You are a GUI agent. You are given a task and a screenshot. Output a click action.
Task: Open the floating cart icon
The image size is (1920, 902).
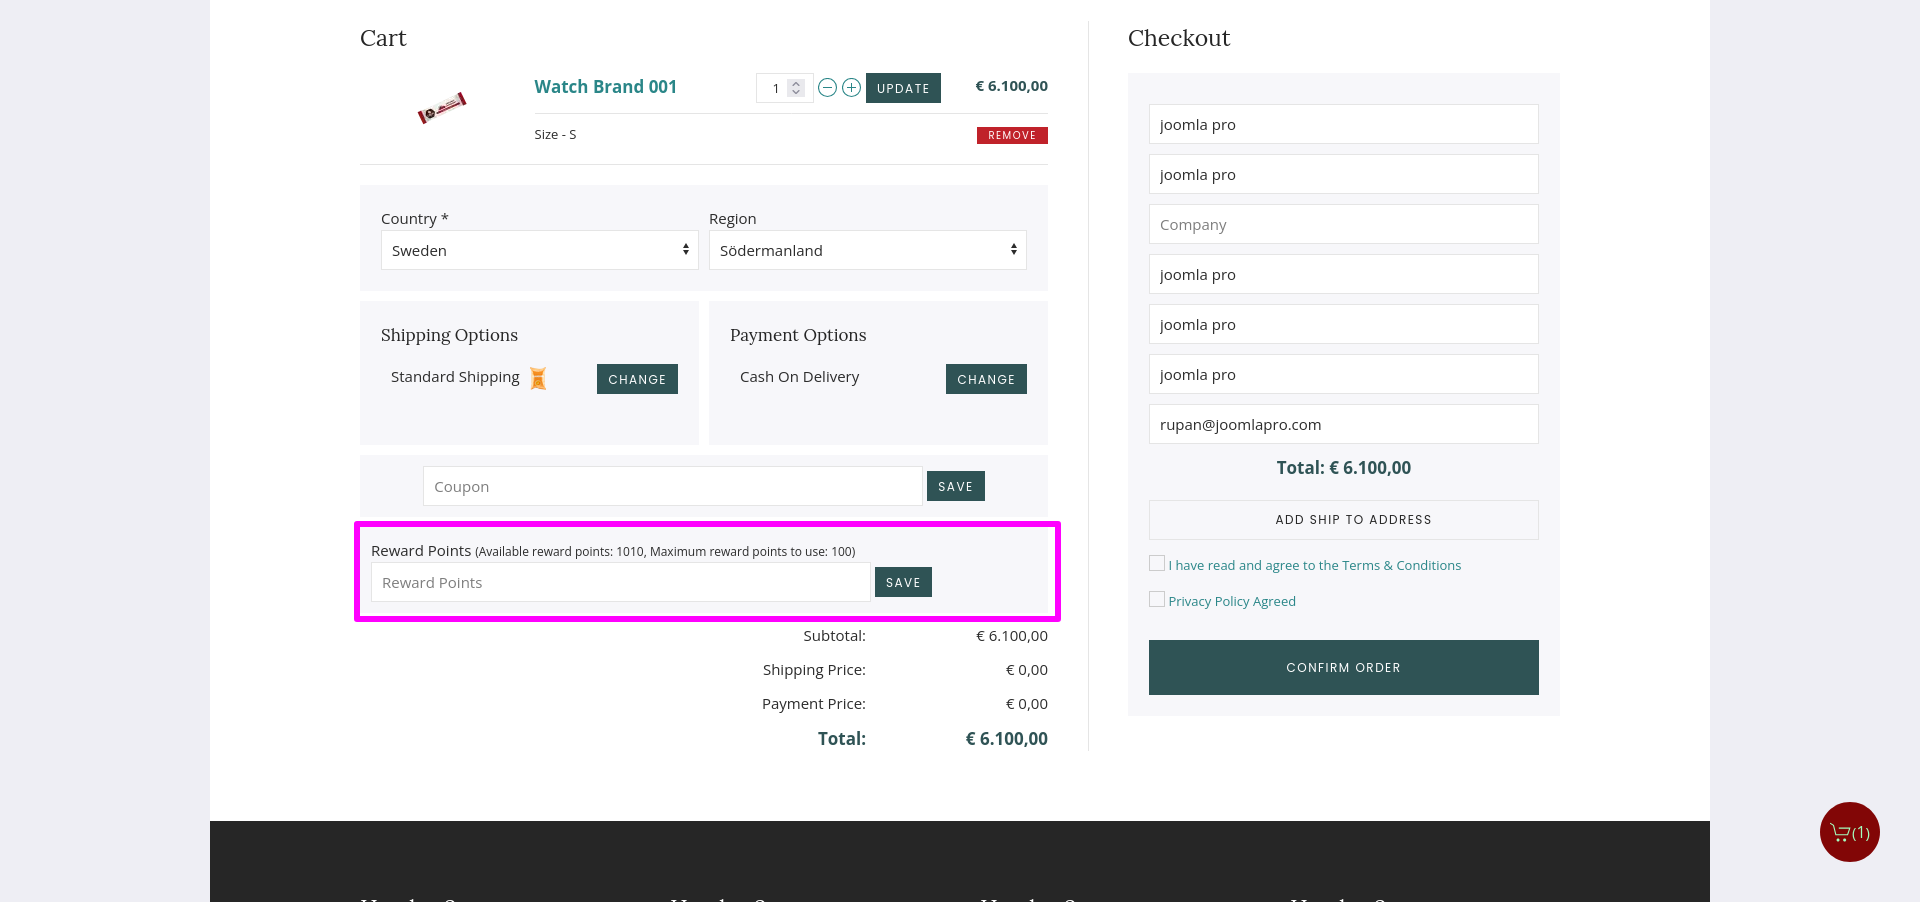1849,832
